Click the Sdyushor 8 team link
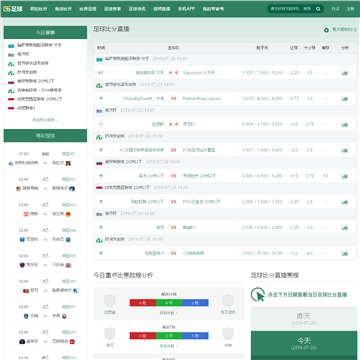Image resolution: width=360 pixels, height=360 pixels. (199, 73)
